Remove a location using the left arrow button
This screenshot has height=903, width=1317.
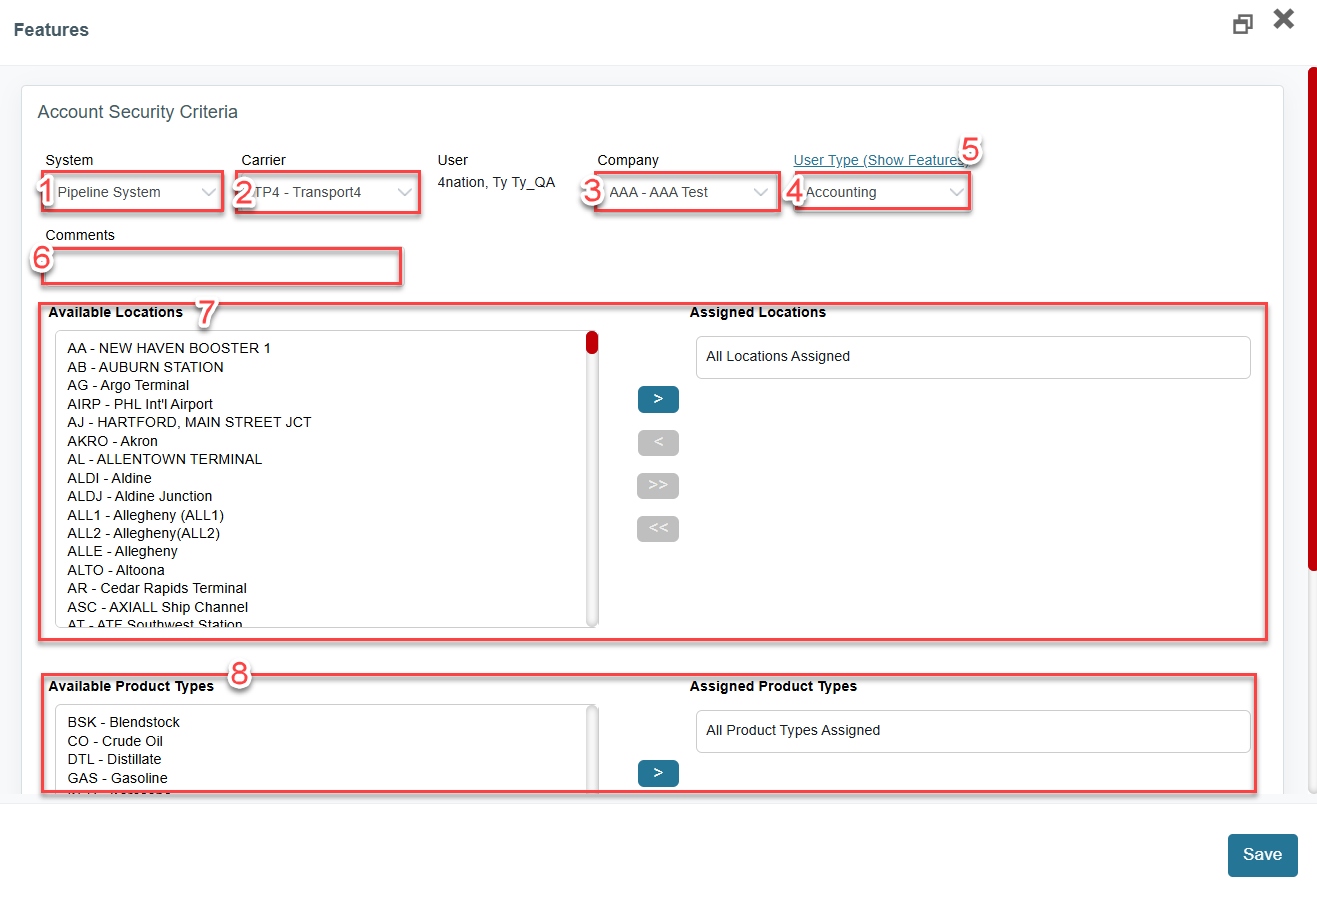pyautogui.click(x=657, y=442)
